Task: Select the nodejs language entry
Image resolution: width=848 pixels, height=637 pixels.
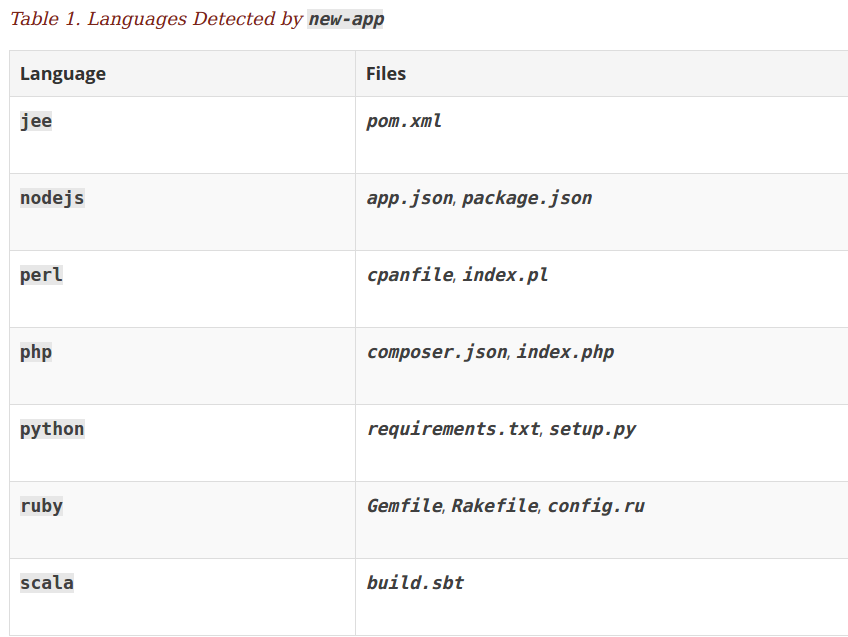Action: pyautogui.click(x=52, y=198)
